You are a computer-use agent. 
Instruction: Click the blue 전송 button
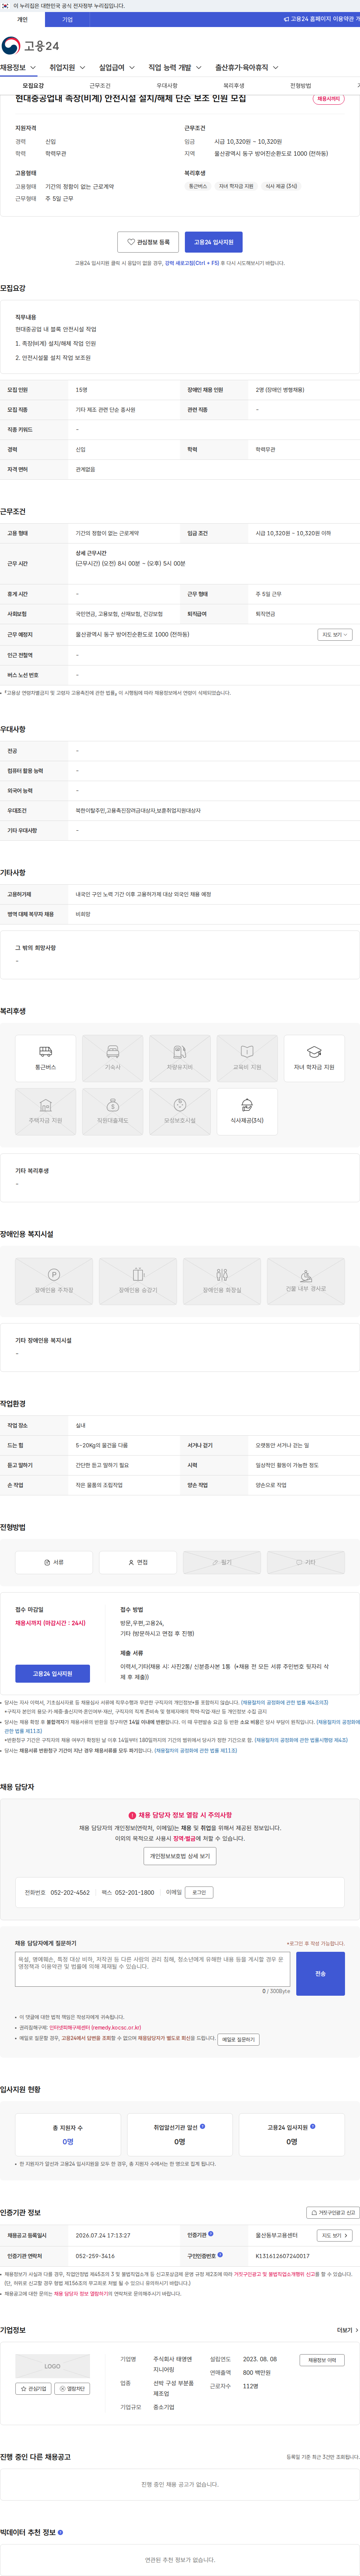[320, 1974]
